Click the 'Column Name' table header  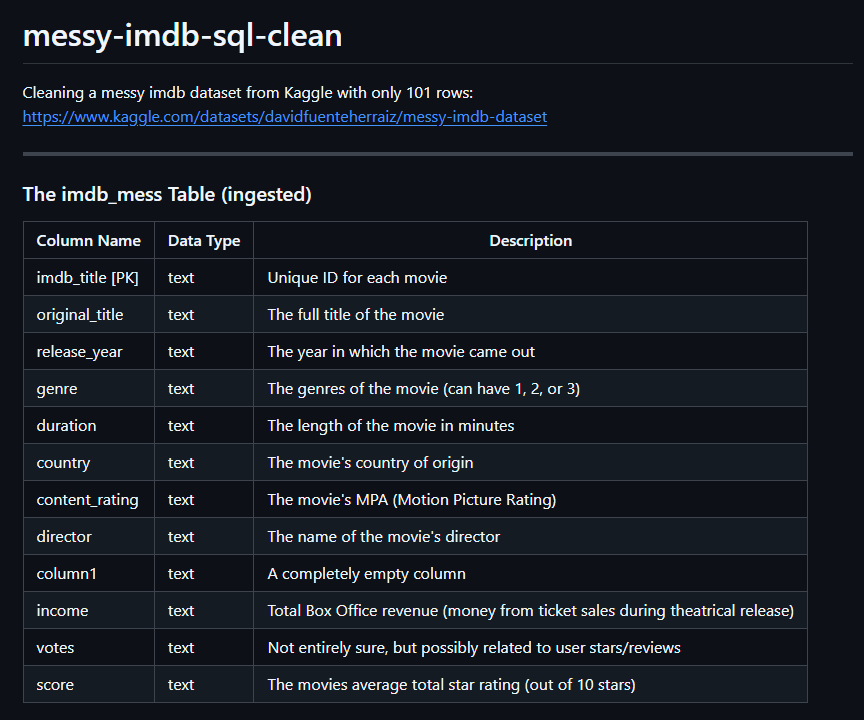(89, 241)
